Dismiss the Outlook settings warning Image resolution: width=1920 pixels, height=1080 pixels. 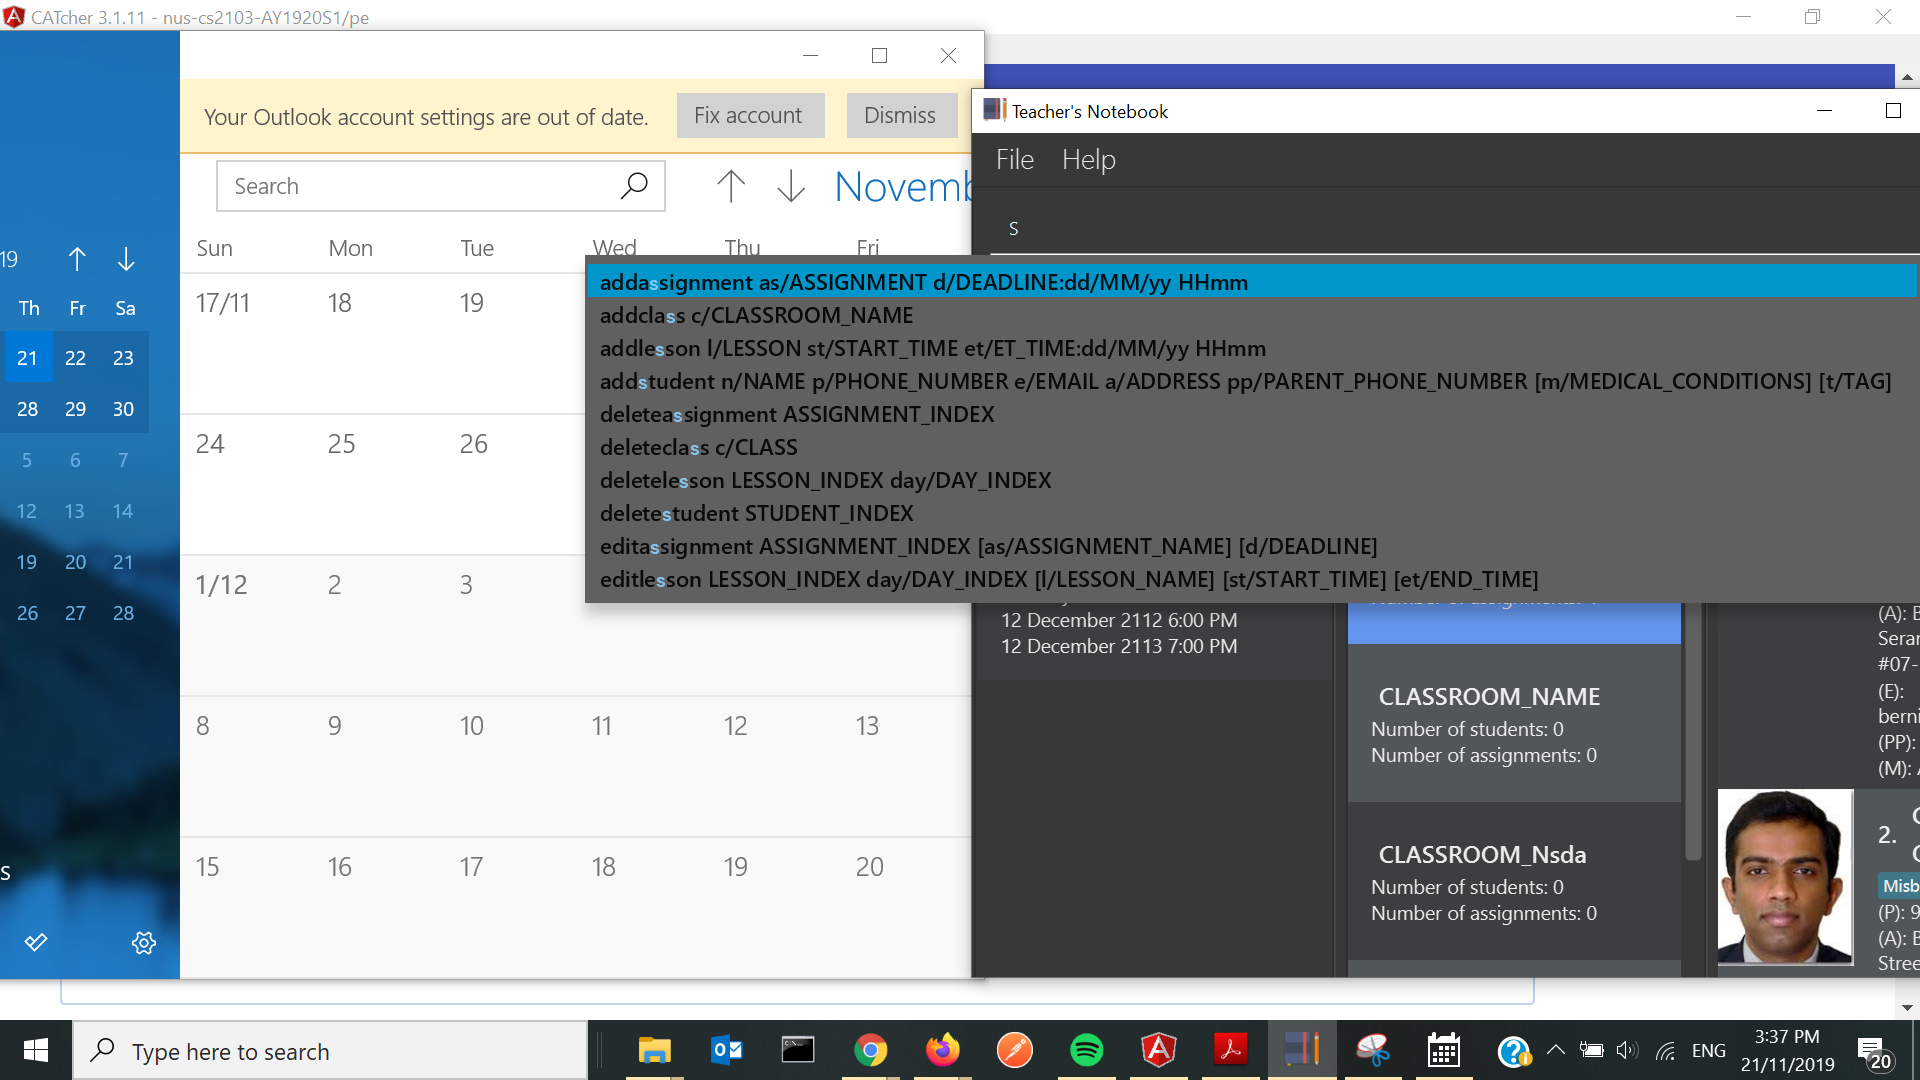click(899, 116)
